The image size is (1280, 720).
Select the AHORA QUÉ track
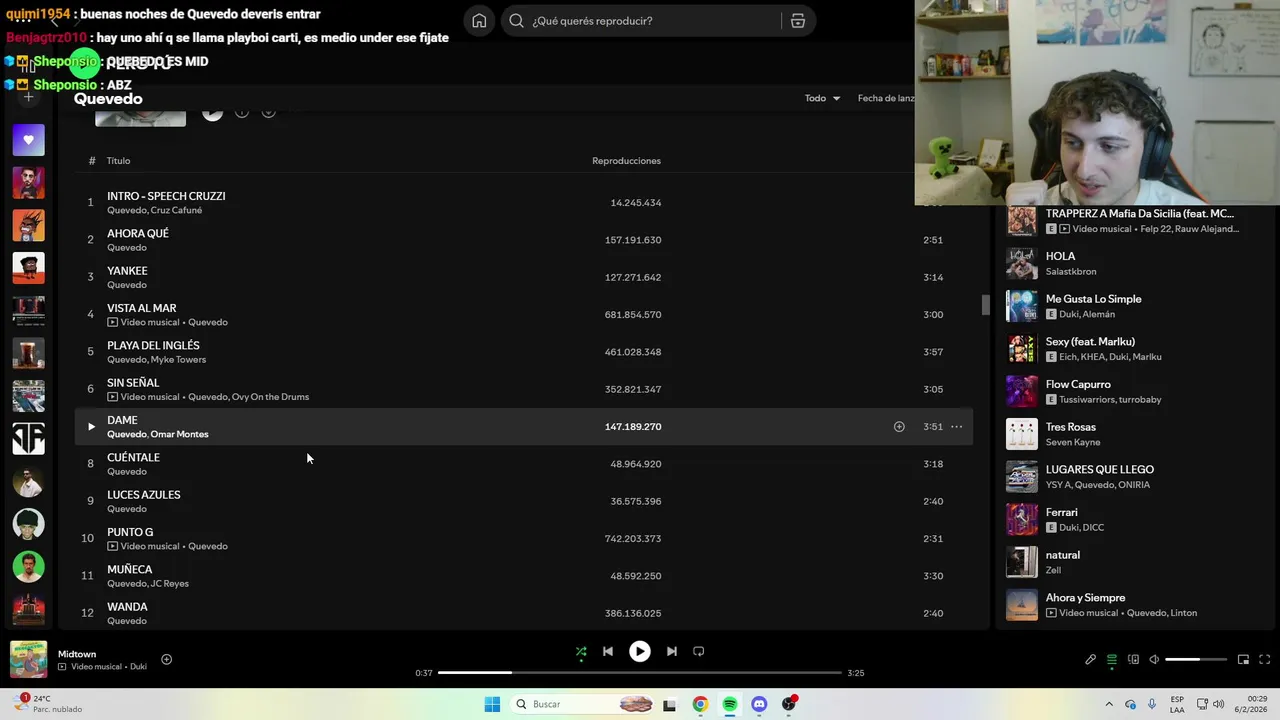tap(525, 240)
